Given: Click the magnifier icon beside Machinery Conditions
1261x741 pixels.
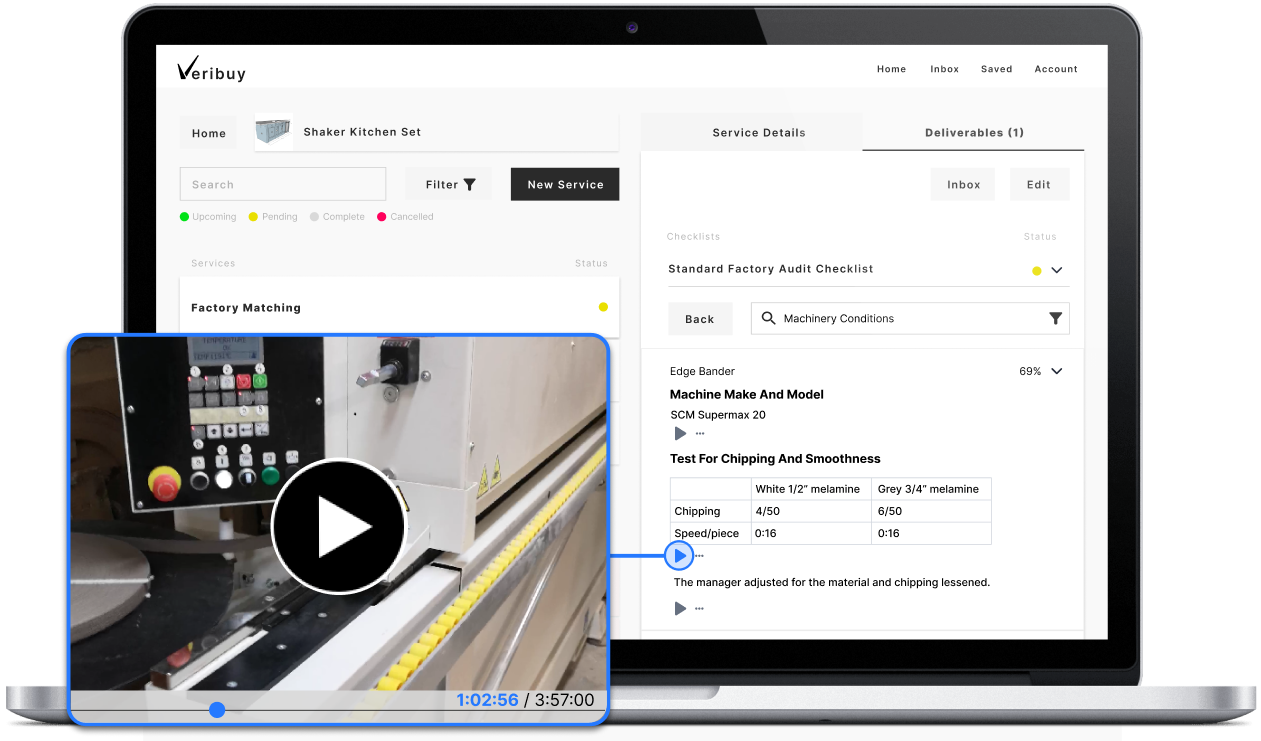Looking at the screenshot, I should click(768, 318).
